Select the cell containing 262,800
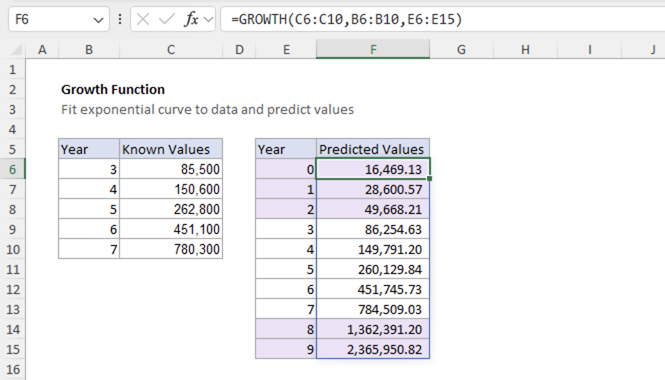Screen dimensions: 665x380 pos(171,209)
